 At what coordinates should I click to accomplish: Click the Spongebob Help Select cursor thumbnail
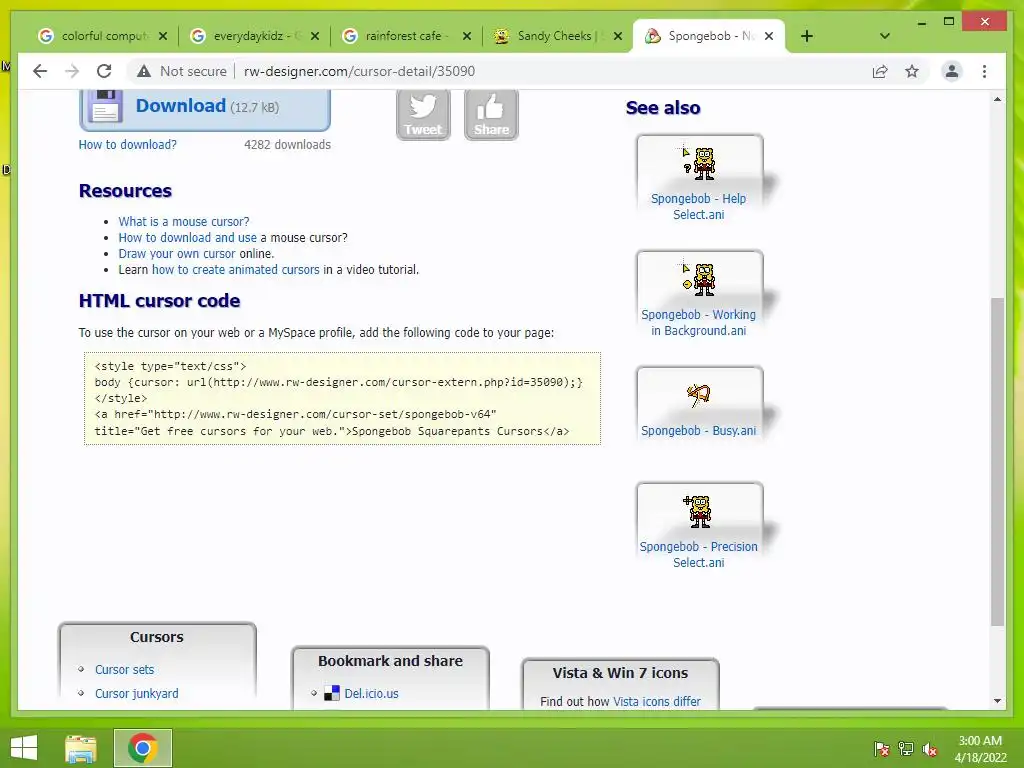699,163
